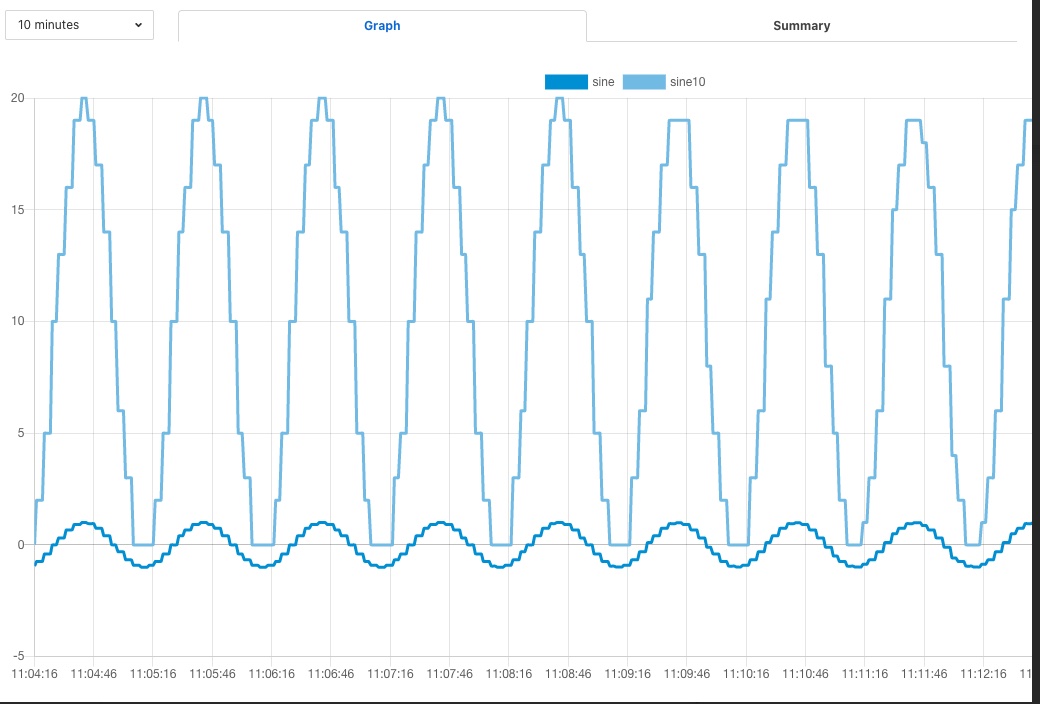1040x704 pixels.
Task: Click the 11:05:16 x-axis time label
Action: pyautogui.click(x=153, y=674)
